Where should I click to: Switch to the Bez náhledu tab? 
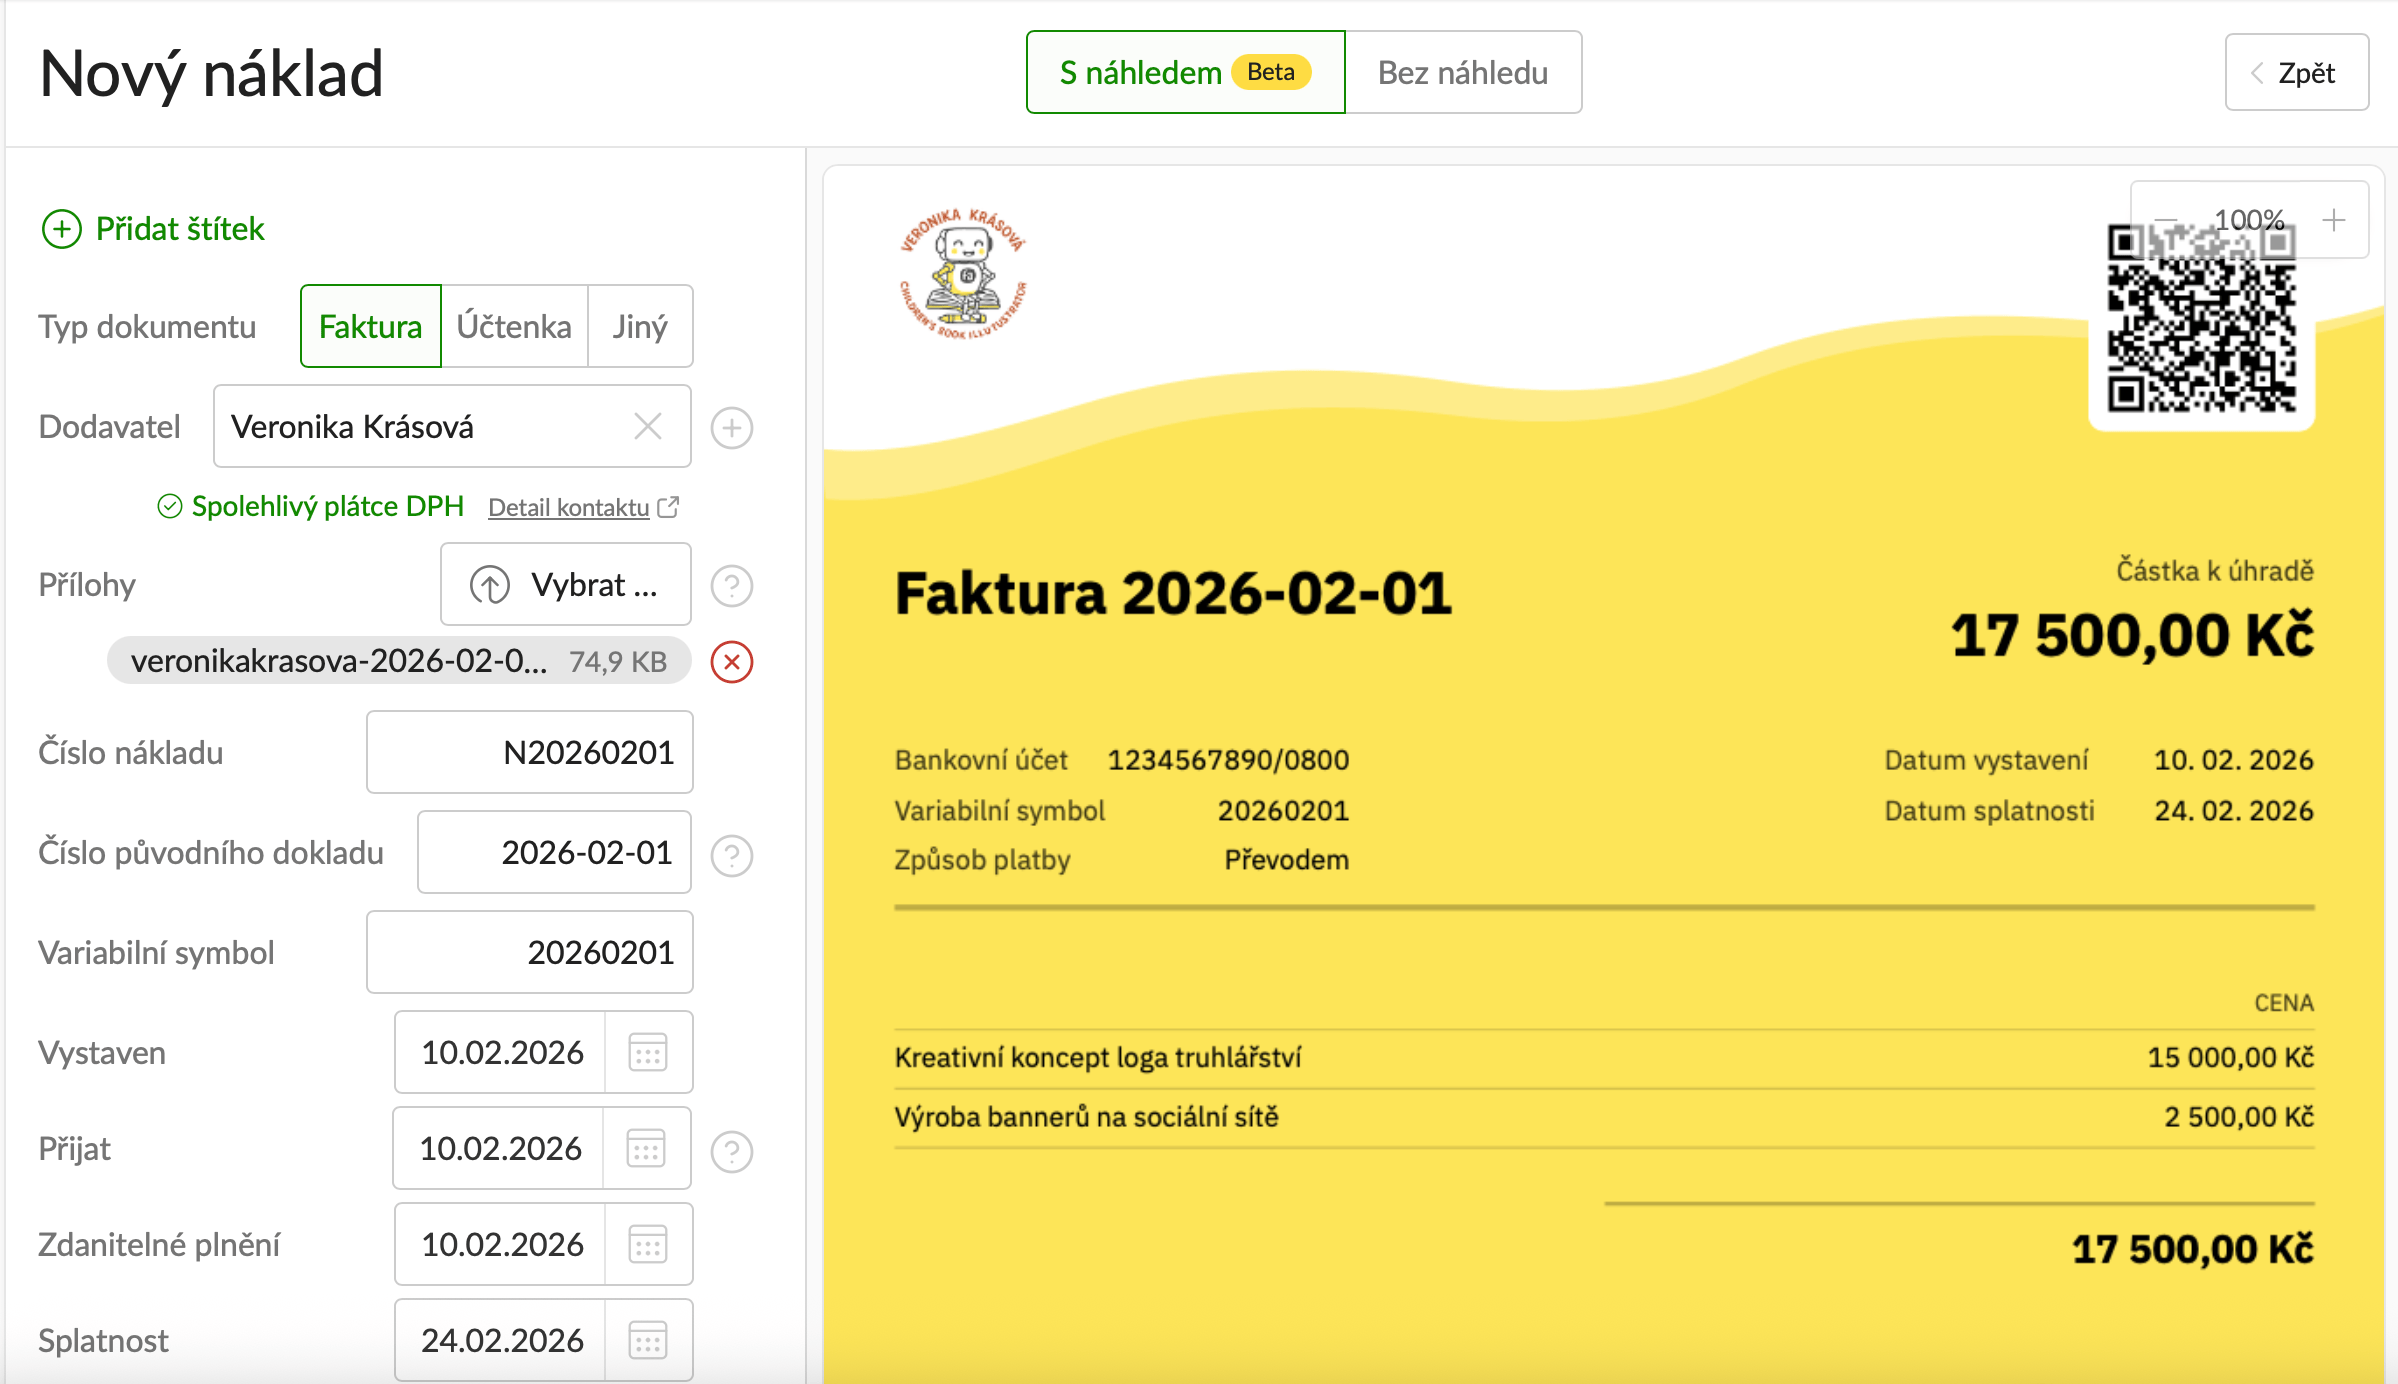click(1462, 73)
